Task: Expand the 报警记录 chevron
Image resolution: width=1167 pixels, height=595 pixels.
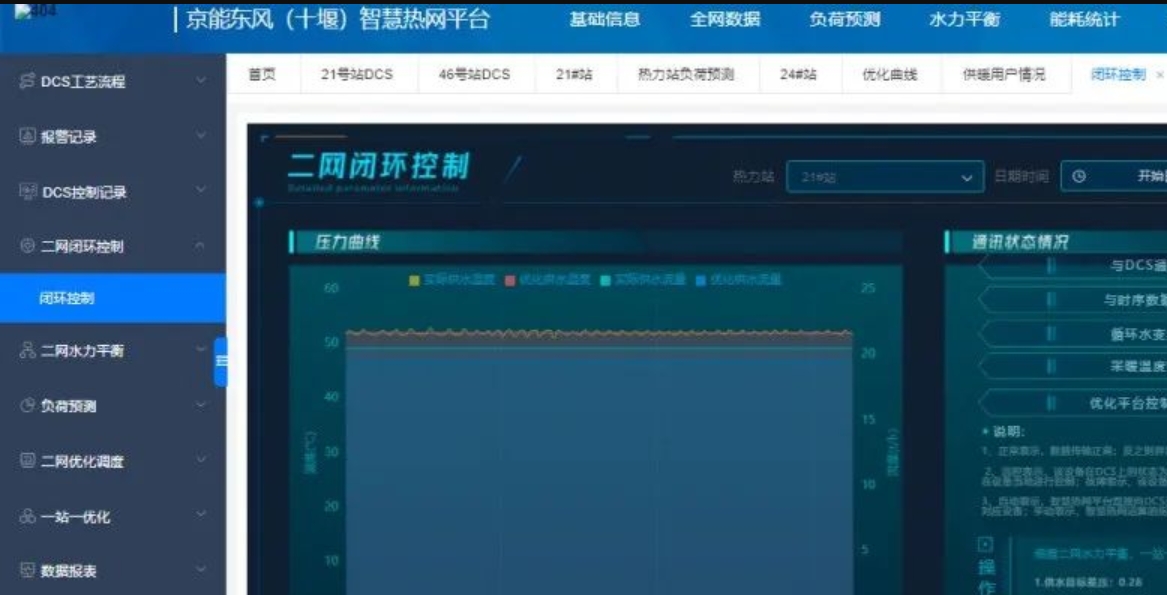Action: [200, 136]
